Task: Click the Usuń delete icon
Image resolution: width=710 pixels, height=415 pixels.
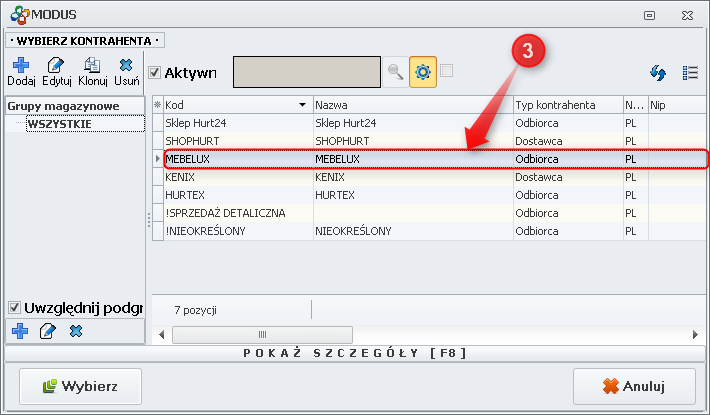Action: pyautogui.click(x=126, y=65)
